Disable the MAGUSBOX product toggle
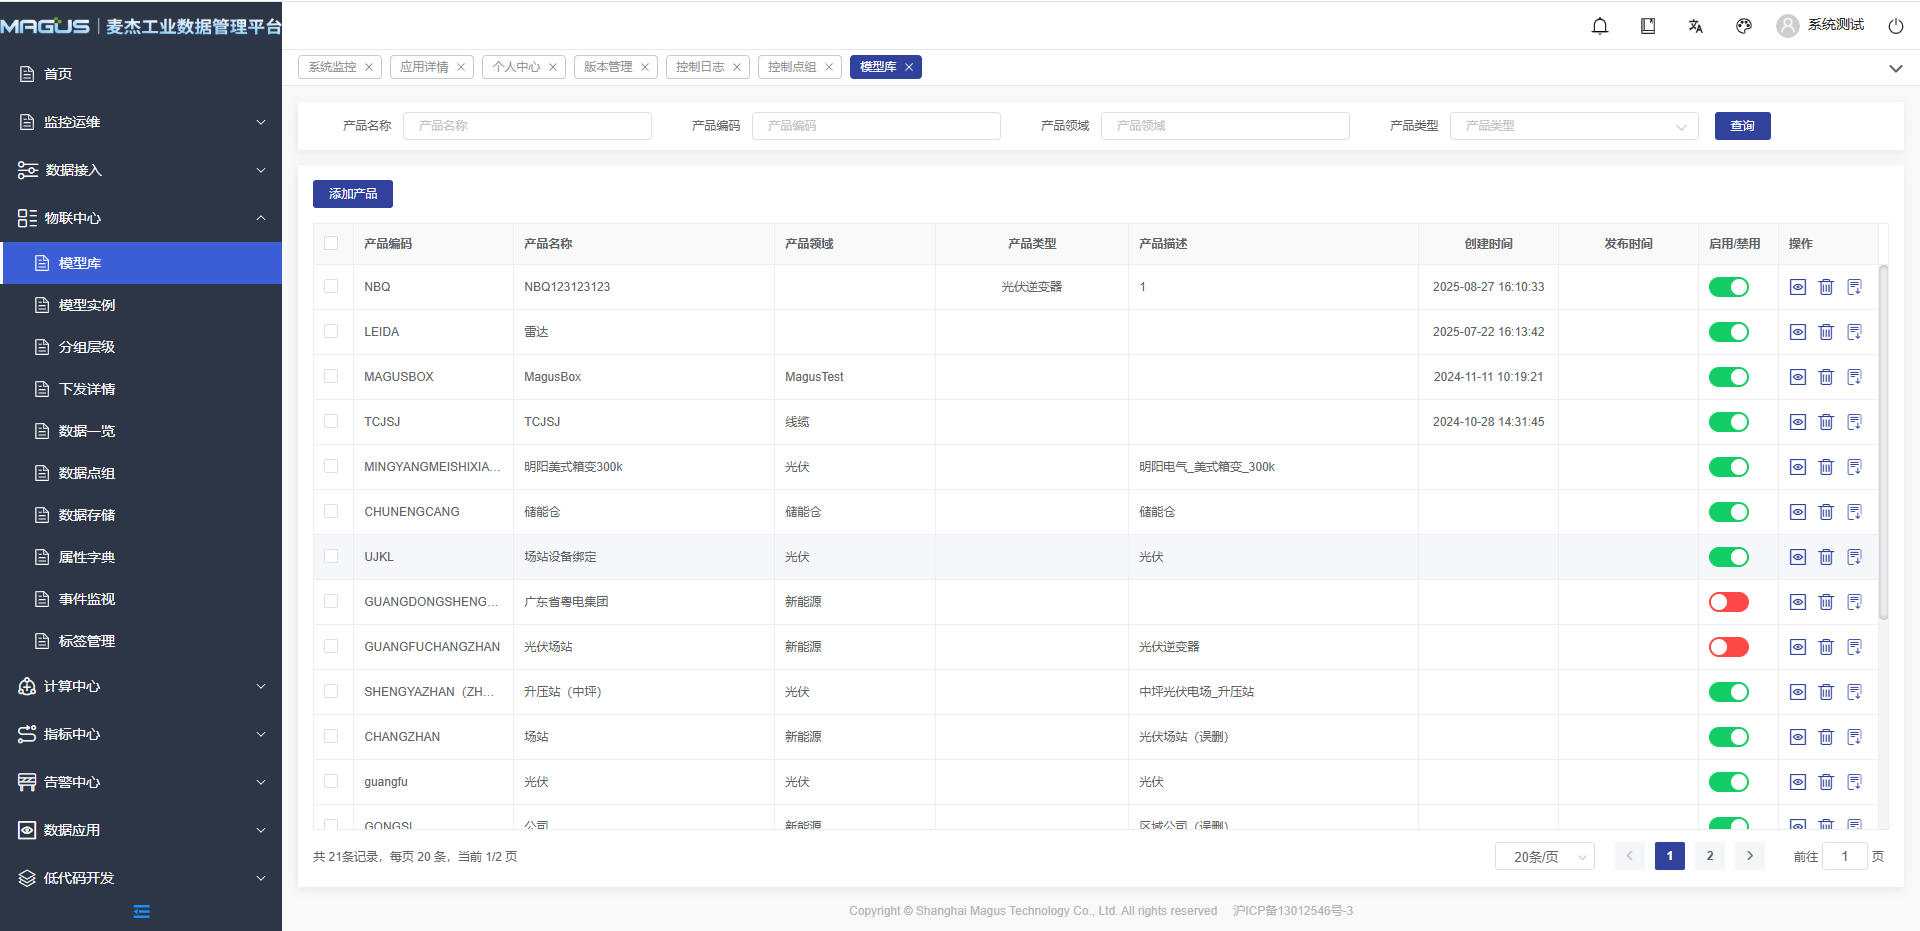1920x931 pixels. (1728, 377)
